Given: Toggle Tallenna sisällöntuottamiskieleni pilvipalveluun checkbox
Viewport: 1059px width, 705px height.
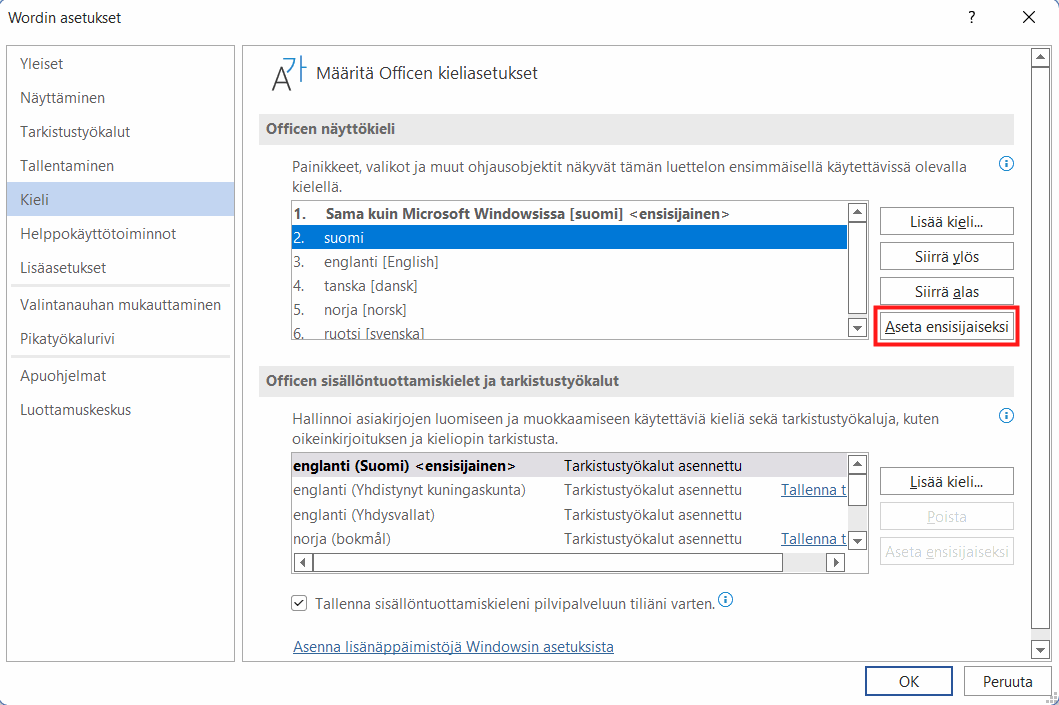Looking at the screenshot, I should (299, 603).
